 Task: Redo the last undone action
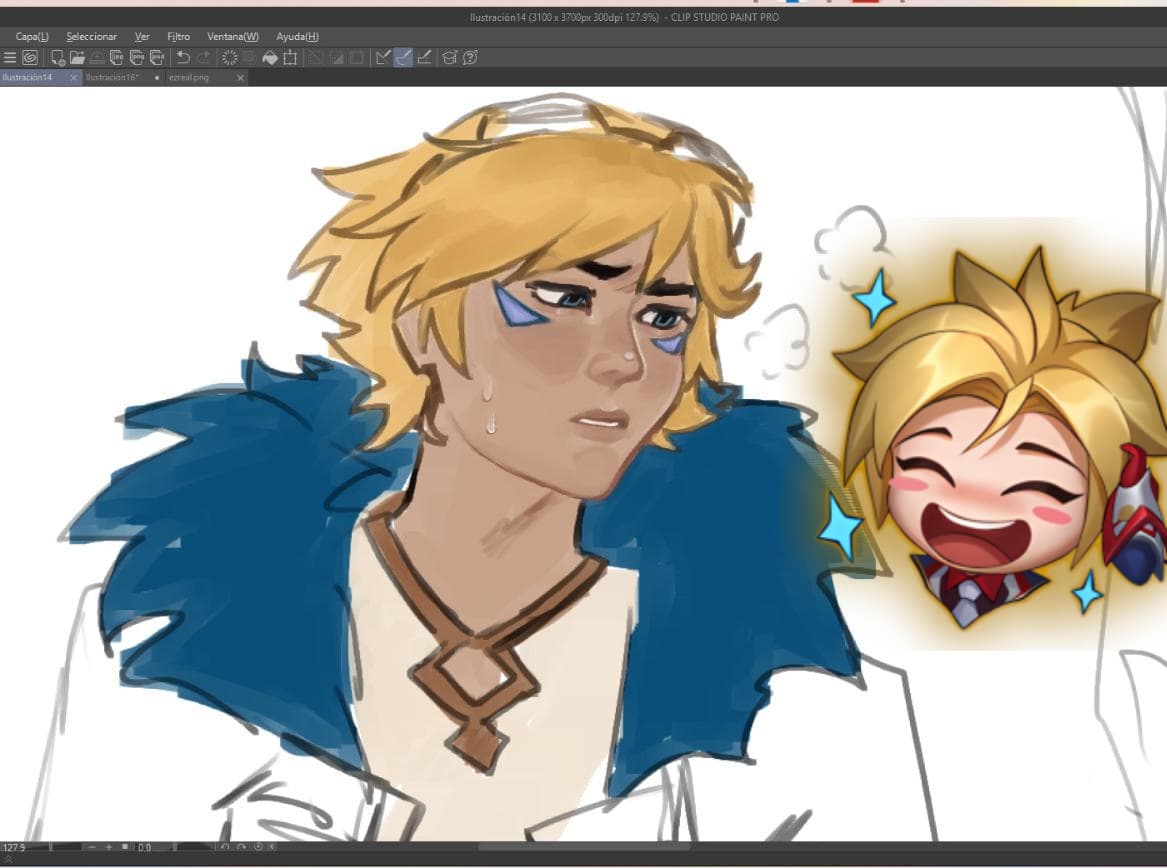[204, 57]
